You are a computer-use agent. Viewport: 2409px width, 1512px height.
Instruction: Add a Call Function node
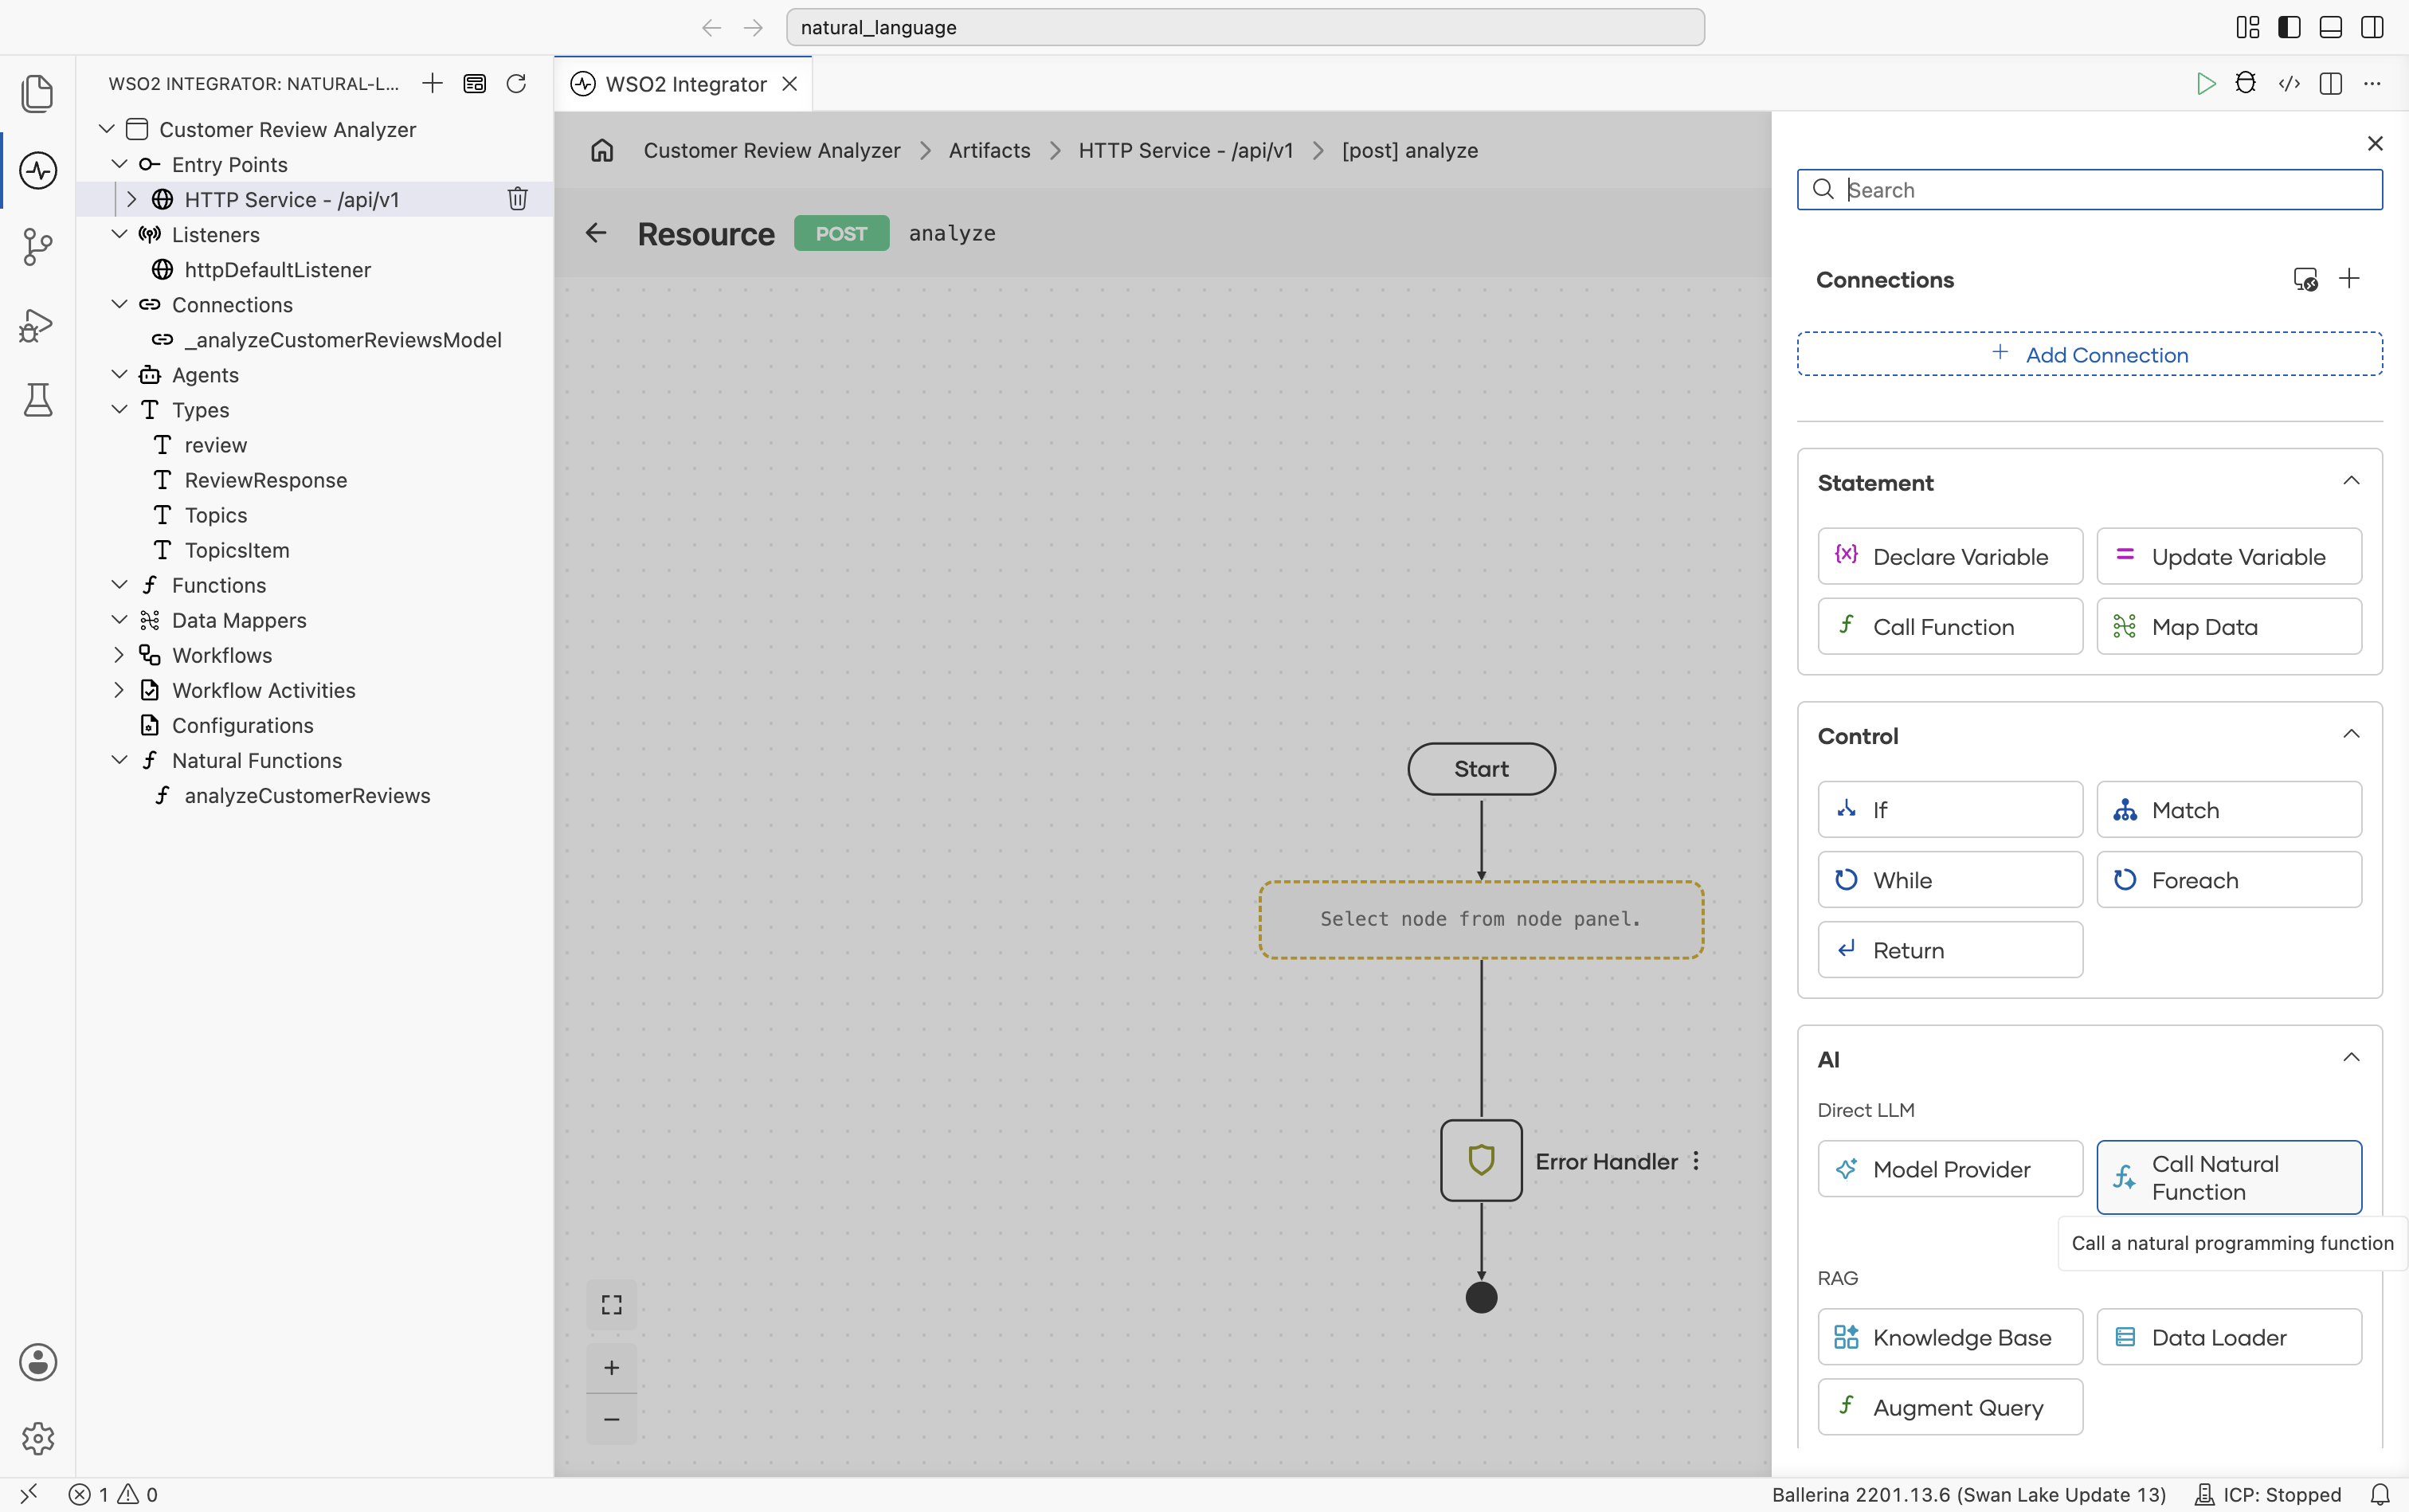pos(1950,626)
